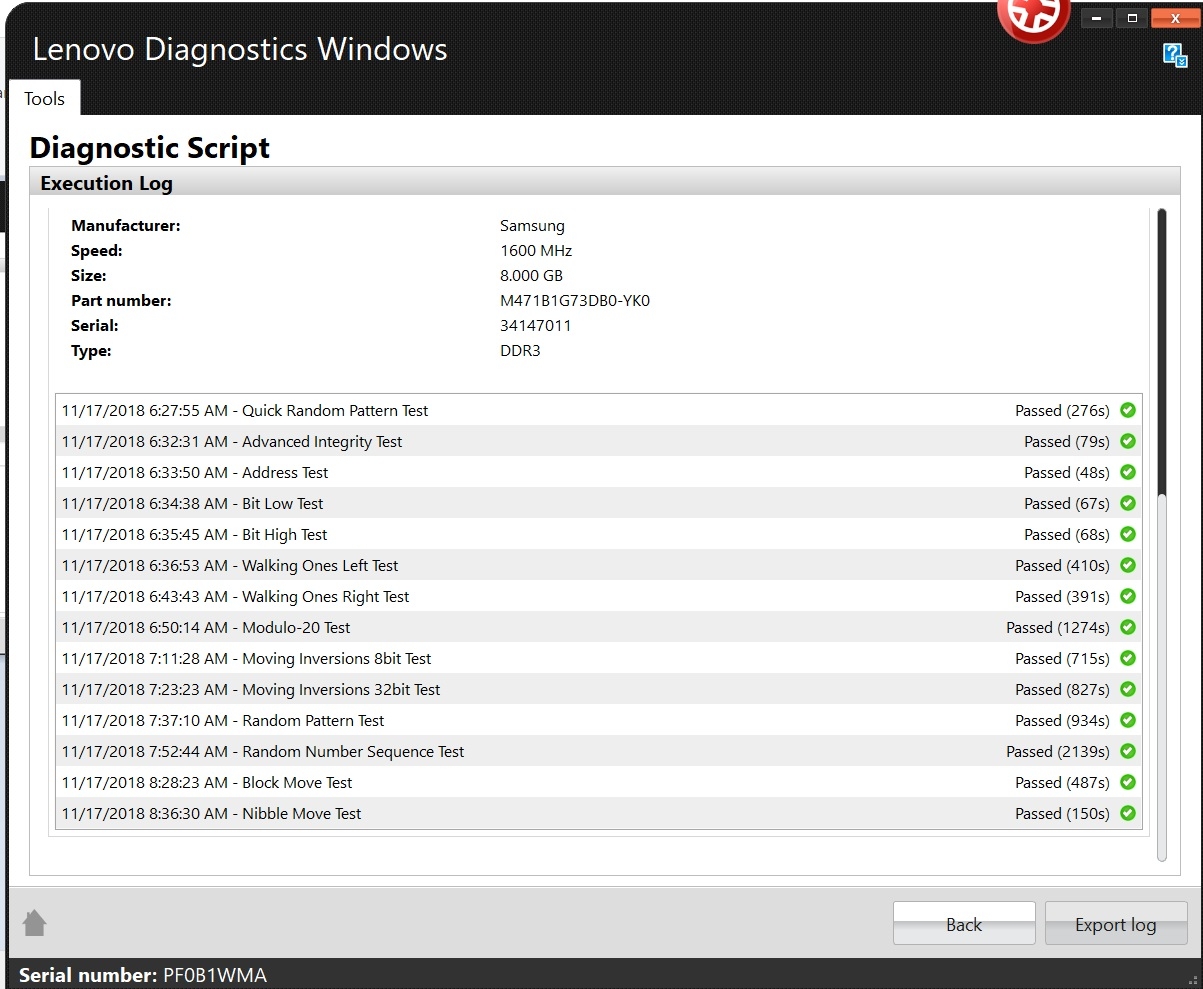This screenshot has width=1203, height=989.
Task: Click the manufacturer value Samsung
Action: [532, 226]
